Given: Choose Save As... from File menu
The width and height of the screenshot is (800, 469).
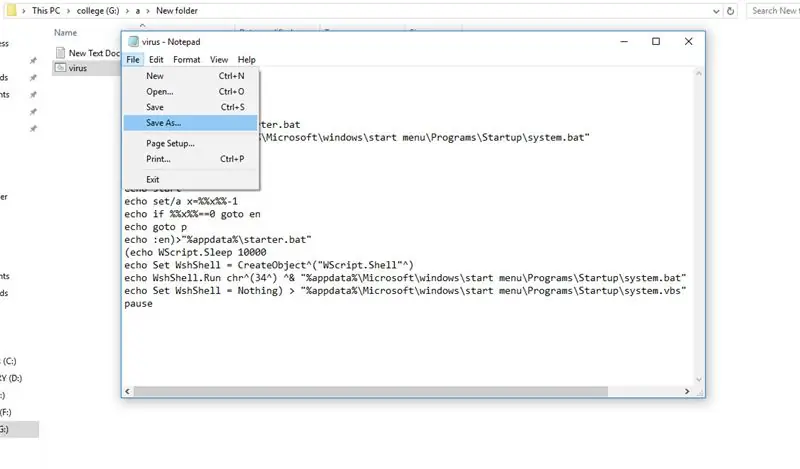Looking at the screenshot, I should (190, 123).
